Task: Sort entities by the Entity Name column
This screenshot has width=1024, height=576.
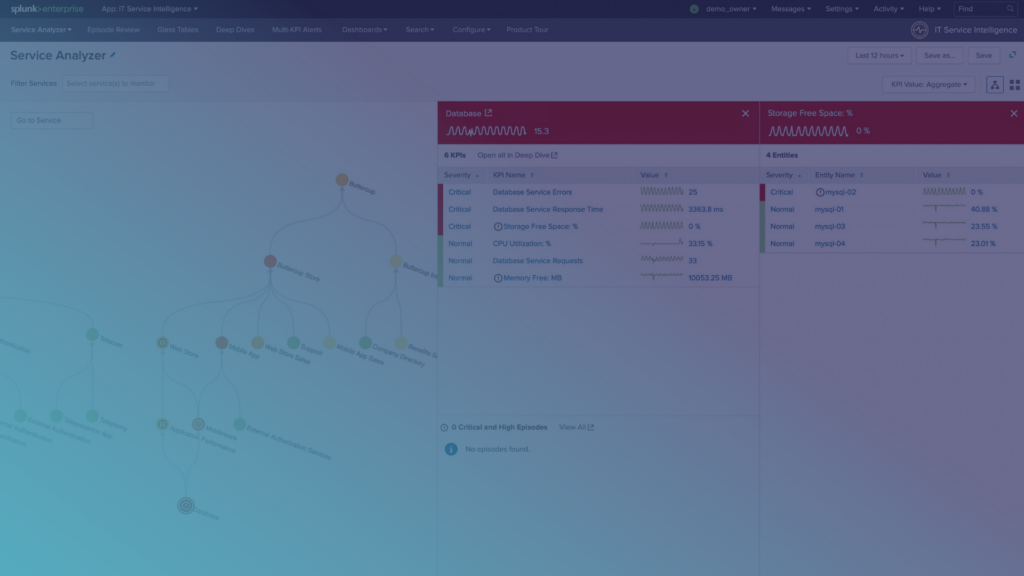Action: [839, 175]
